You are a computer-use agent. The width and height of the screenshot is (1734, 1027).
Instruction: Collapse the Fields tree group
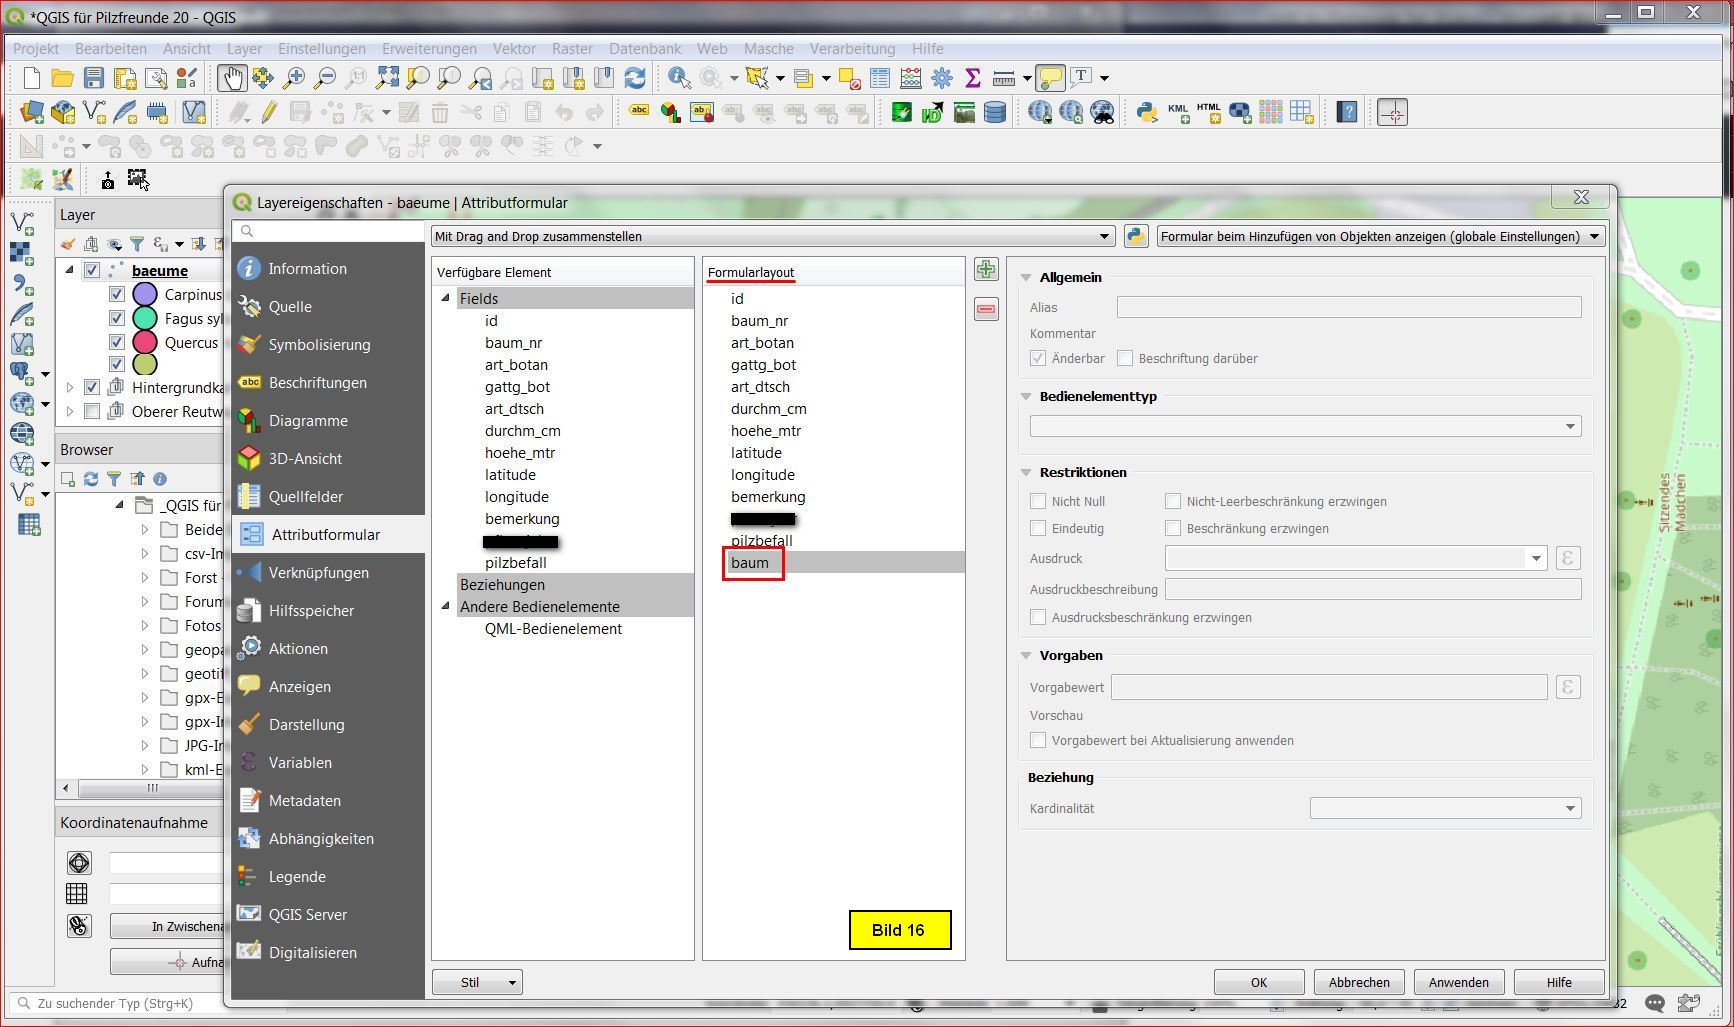tap(446, 299)
